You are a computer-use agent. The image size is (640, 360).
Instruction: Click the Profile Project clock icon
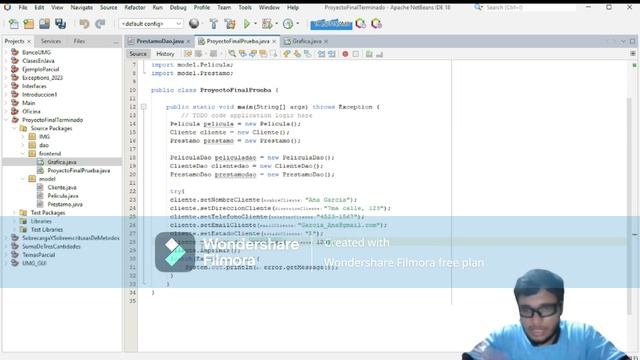[x=288, y=24]
